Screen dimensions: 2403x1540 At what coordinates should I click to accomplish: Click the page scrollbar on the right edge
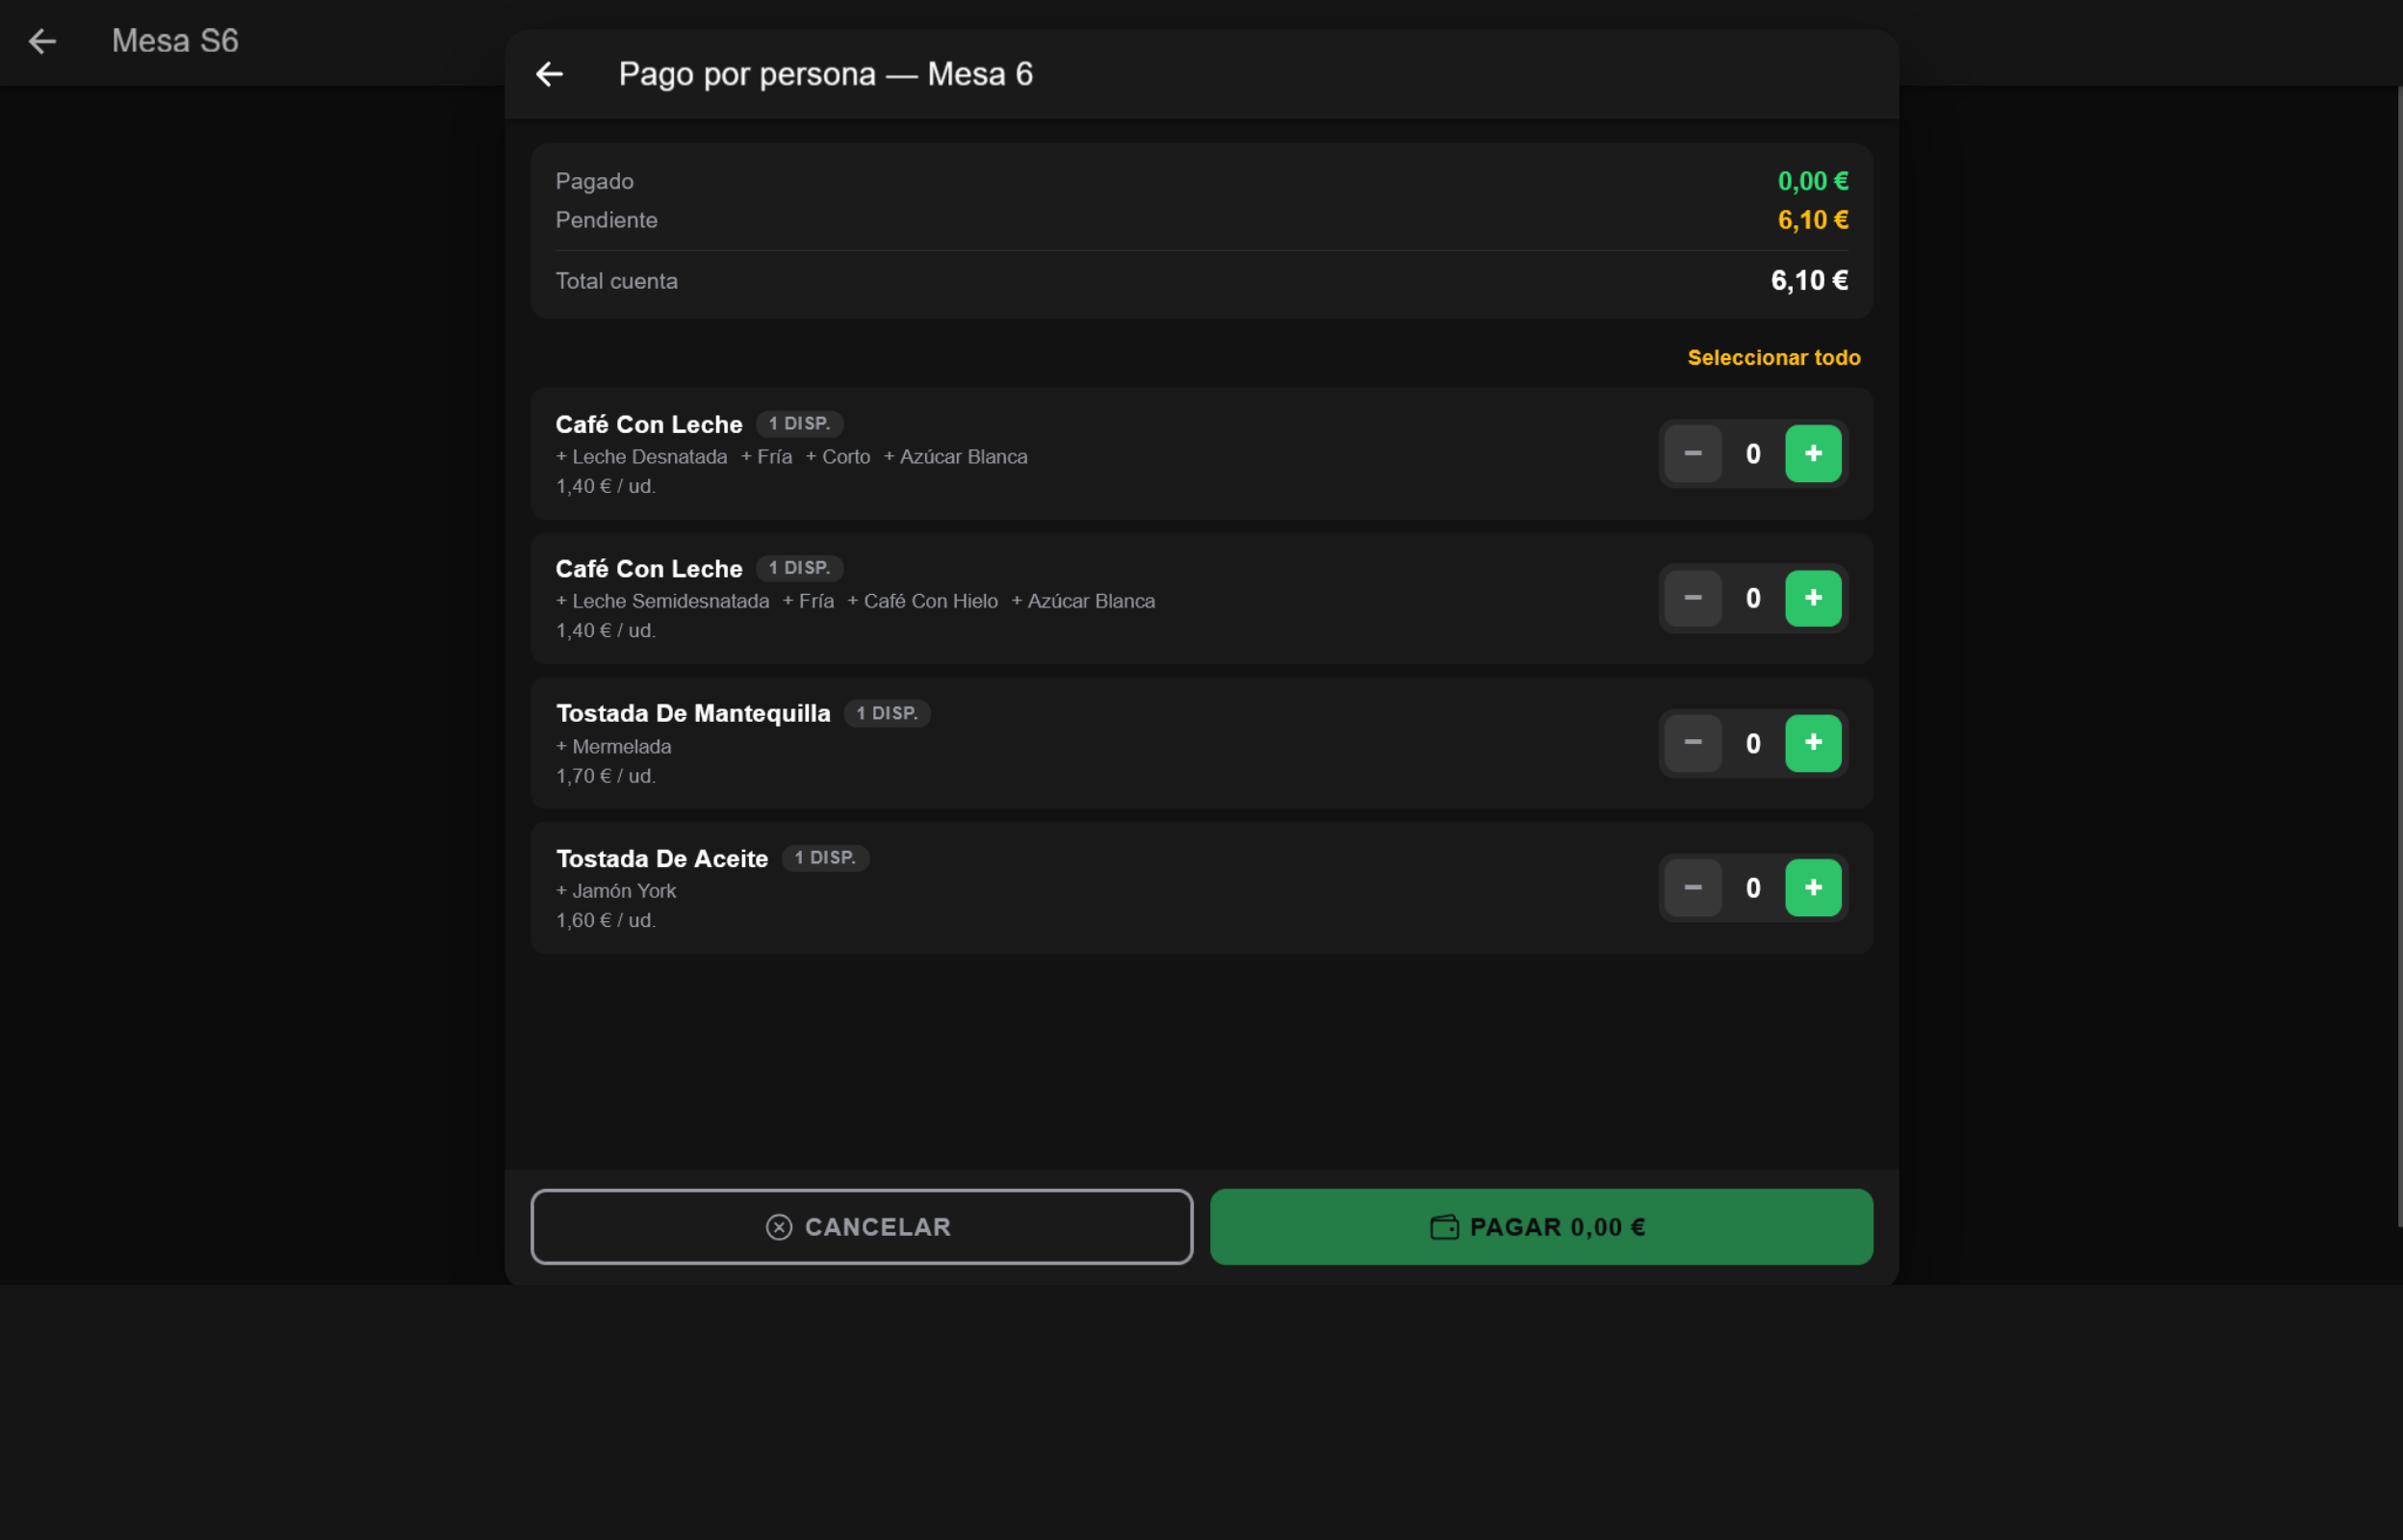(2399, 655)
